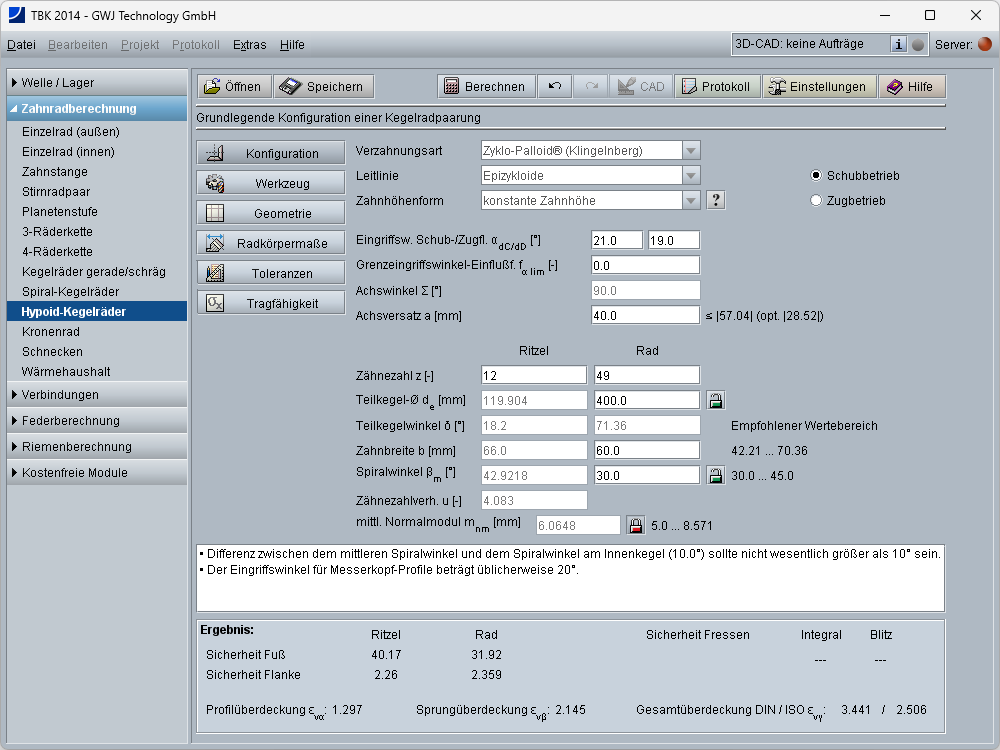The width and height of the screenshot is (1000, 750).
Task: Click the Öffnen toolbar button
Action: (233, 87)
